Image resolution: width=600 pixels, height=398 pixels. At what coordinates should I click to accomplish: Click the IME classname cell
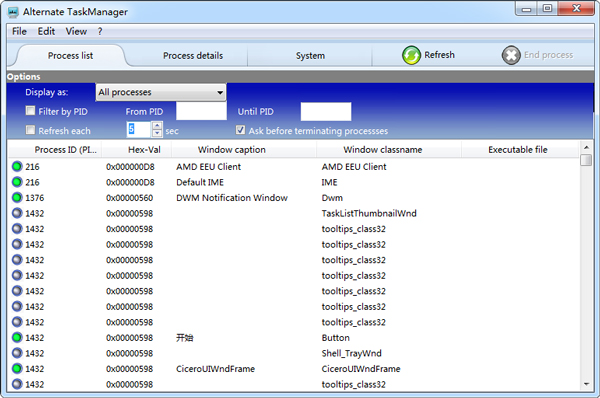coord(329,182)
